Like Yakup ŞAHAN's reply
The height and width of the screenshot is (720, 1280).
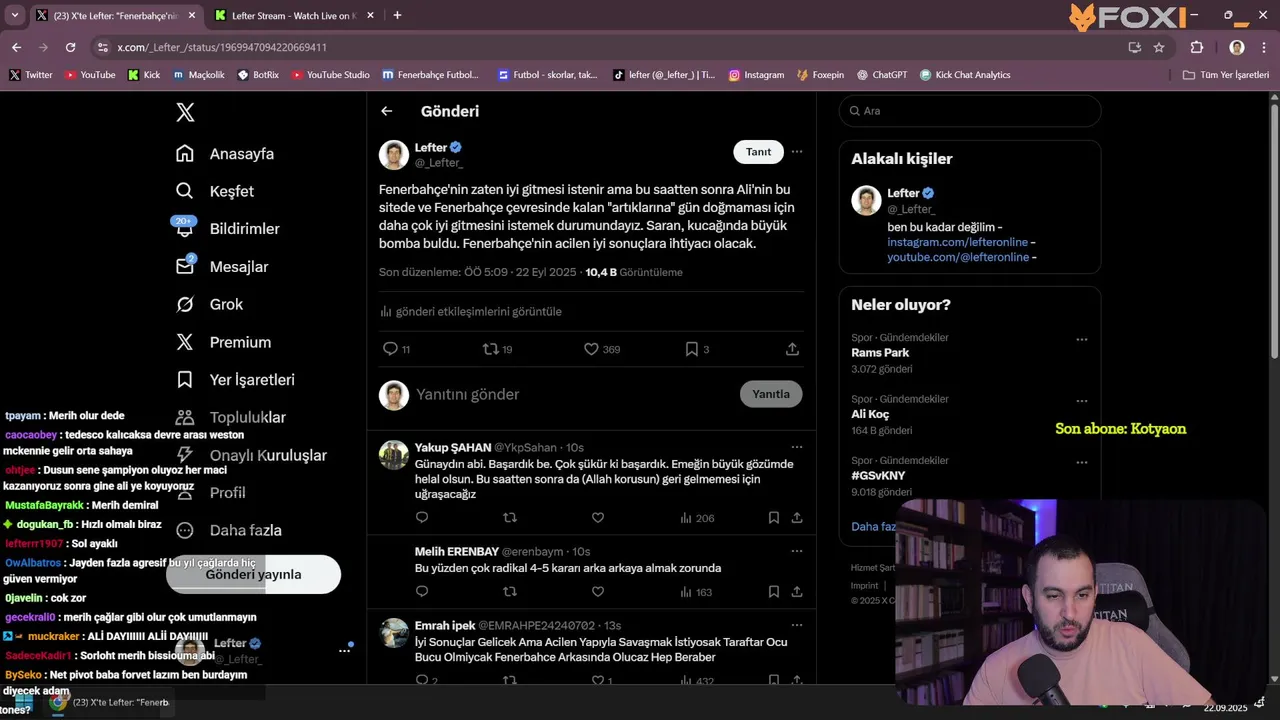[x=598, y=518]
